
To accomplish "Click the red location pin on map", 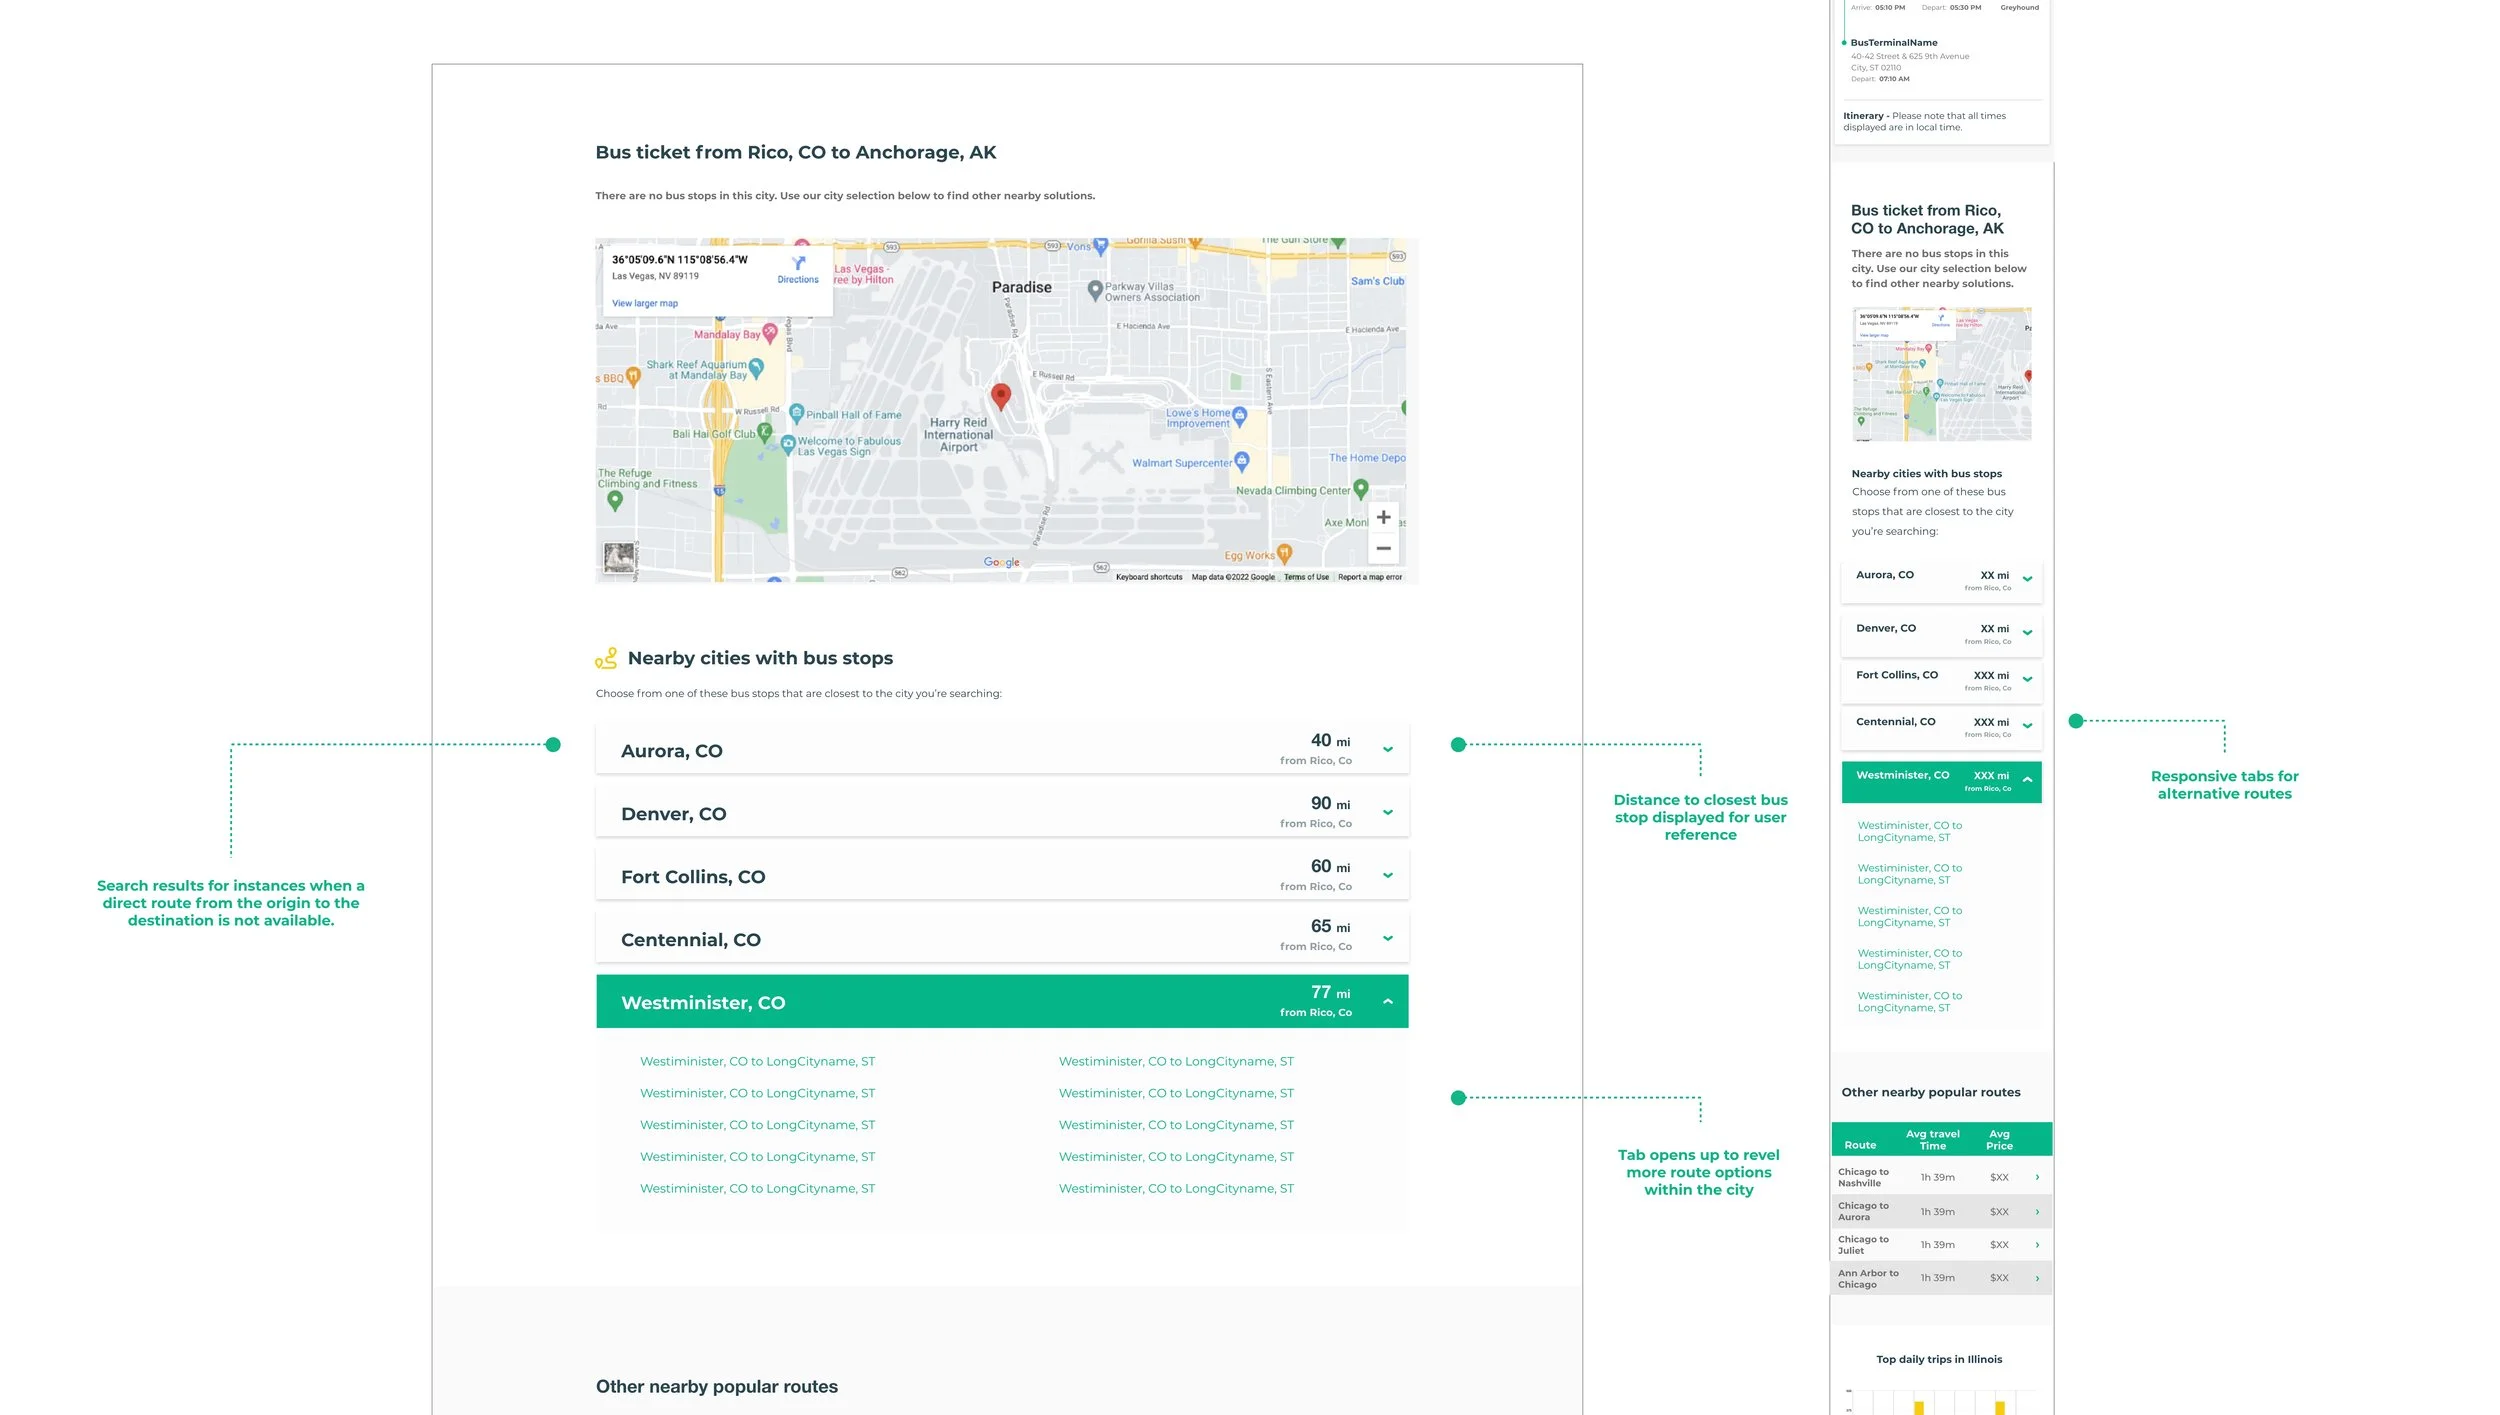I will click(1000, 396).
